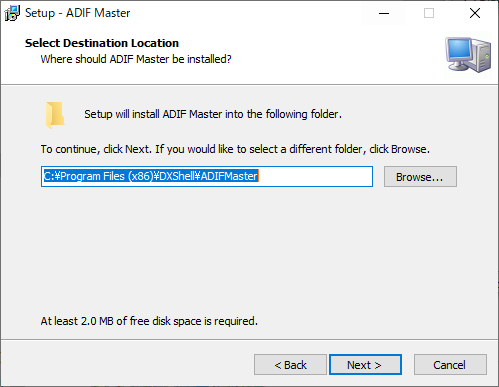Click the setup installer icon in title bar

(12, 13)
